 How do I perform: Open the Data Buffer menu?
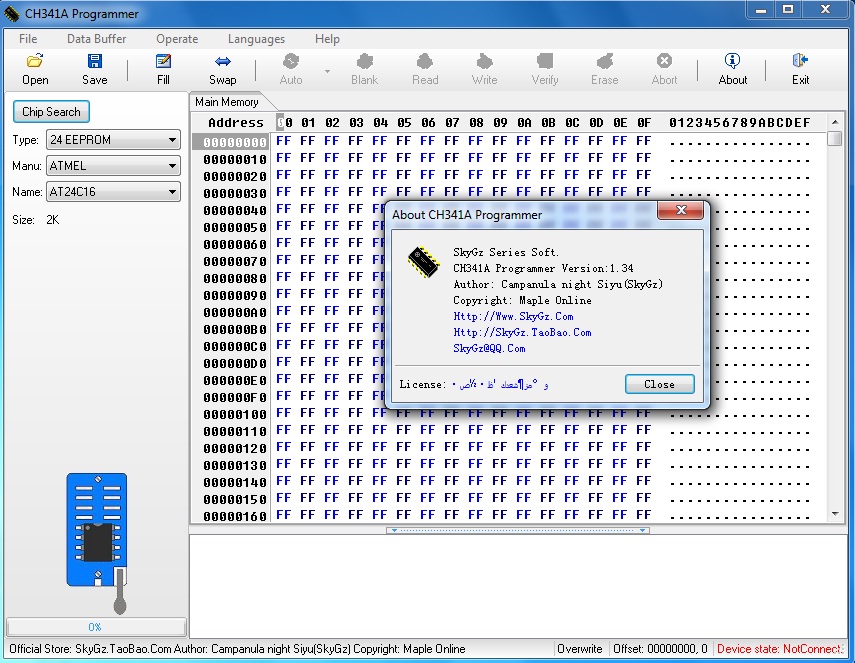[x=97, y=39]
